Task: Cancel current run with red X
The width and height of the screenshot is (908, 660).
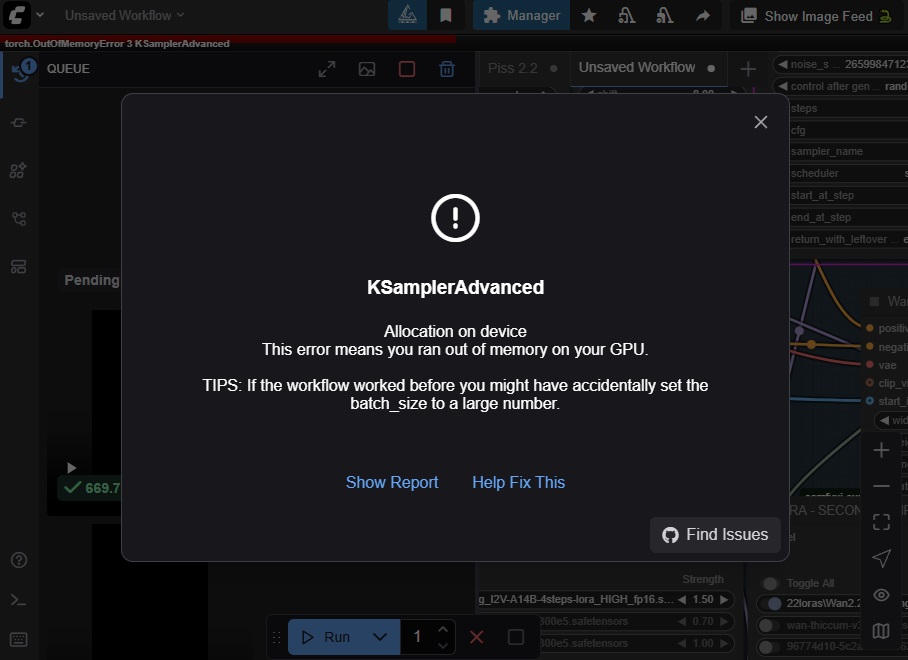Action: coord(477,637)
